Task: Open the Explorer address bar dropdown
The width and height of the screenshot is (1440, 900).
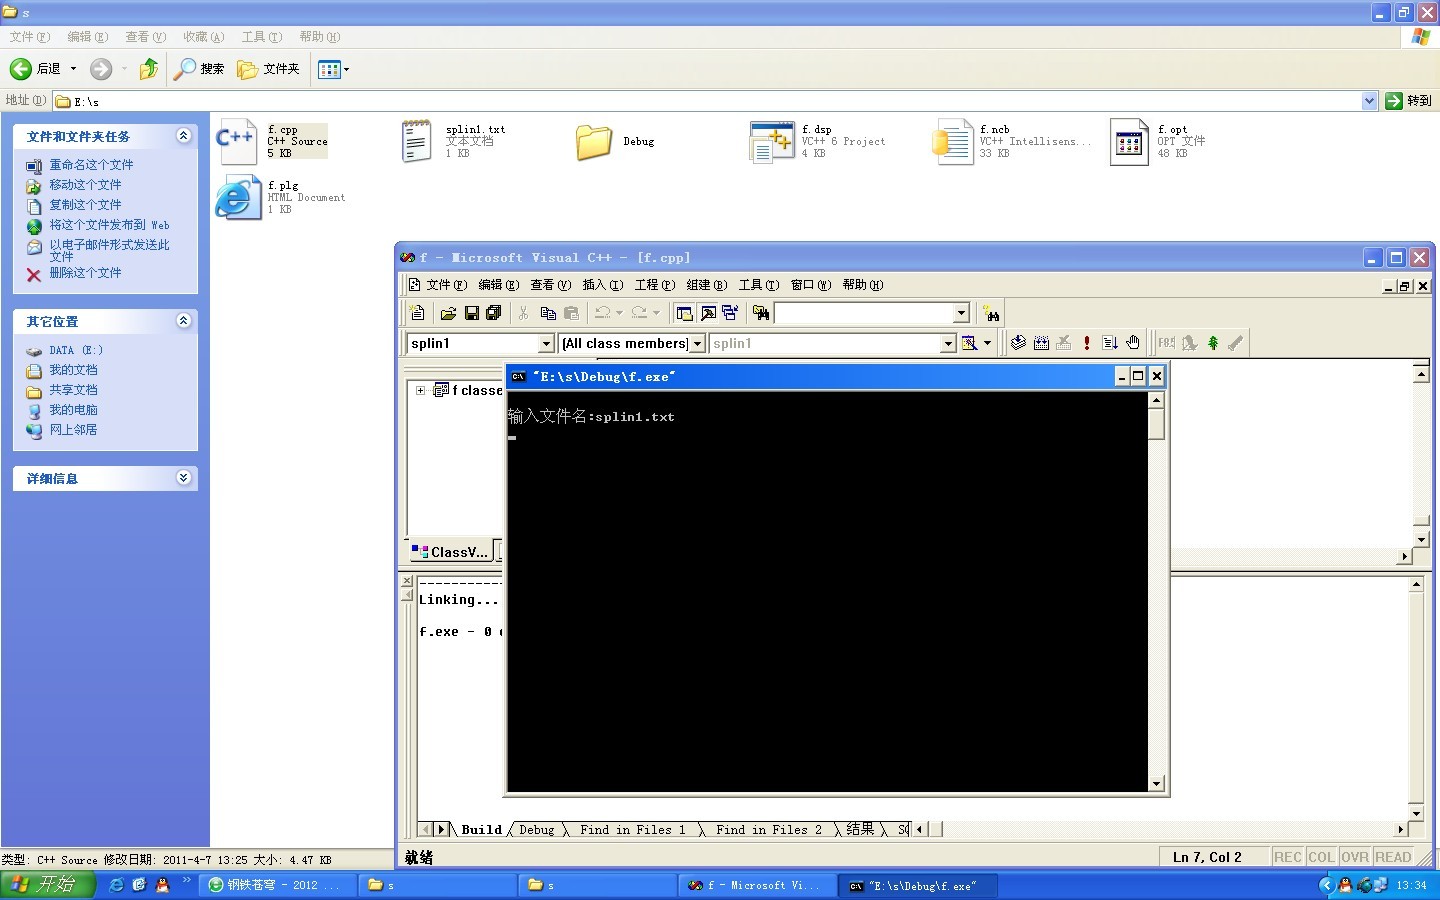Action: tap(1369, 101)
